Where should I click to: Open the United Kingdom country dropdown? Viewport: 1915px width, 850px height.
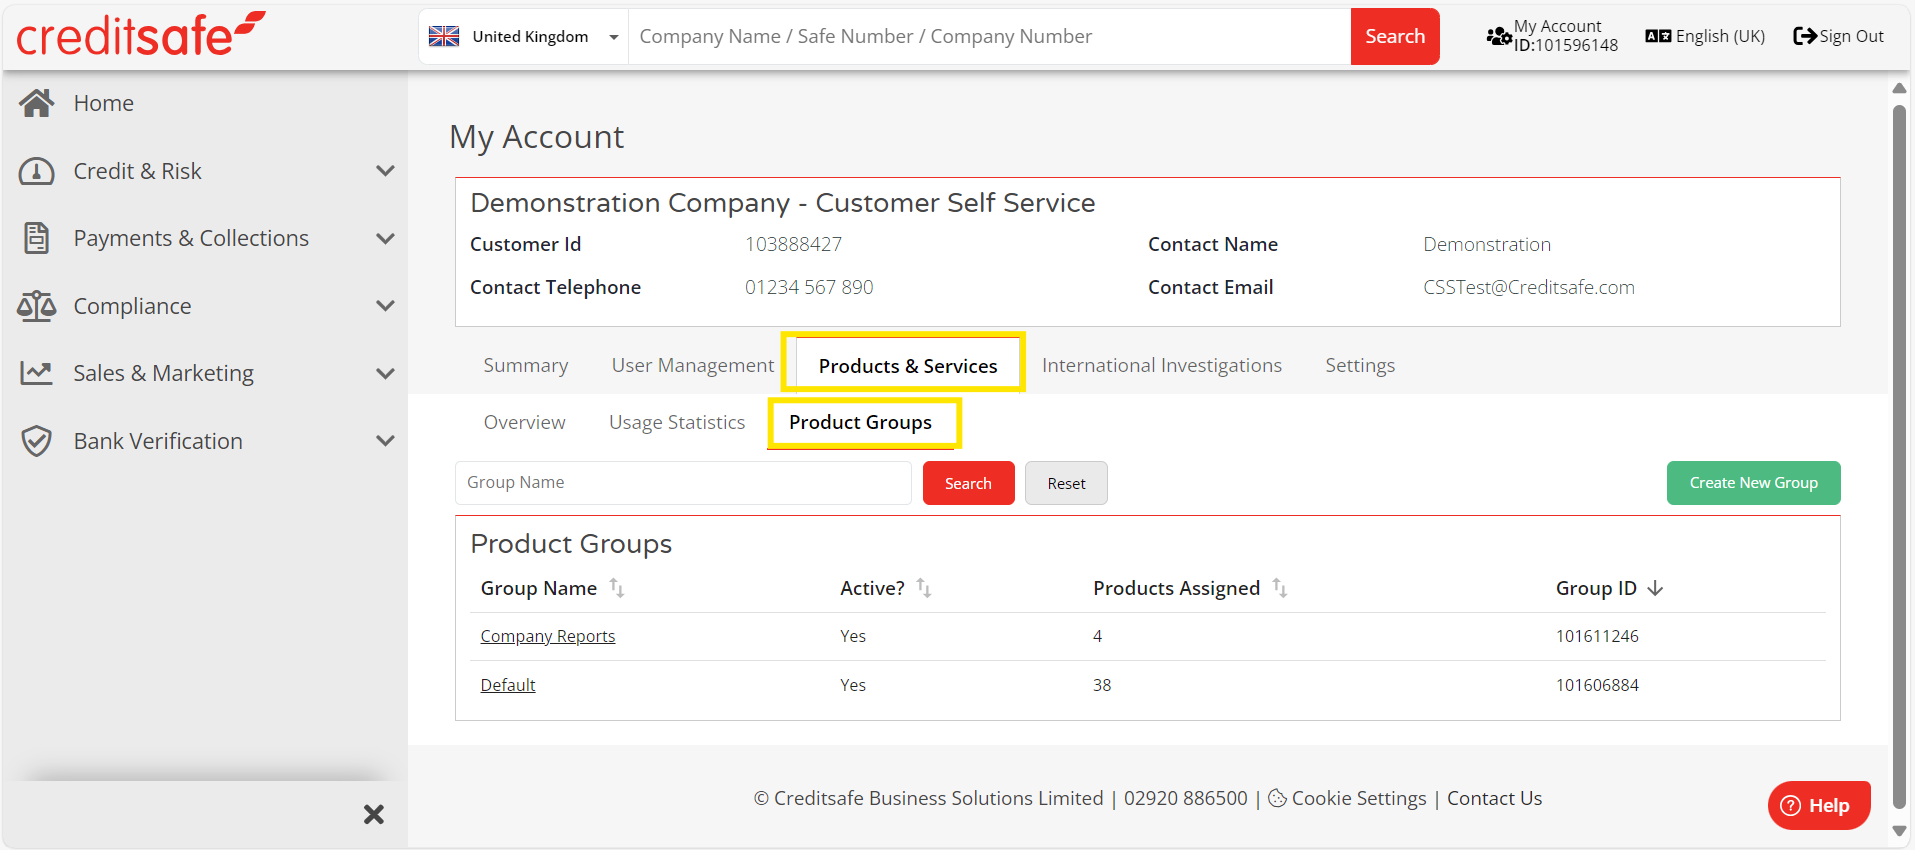[x=524, y=36]
